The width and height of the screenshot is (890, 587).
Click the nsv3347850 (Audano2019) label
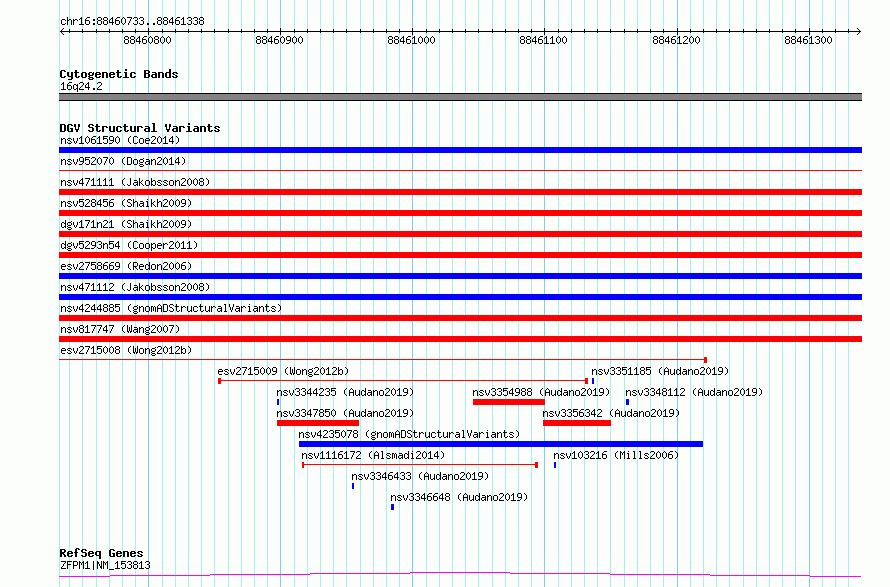click(345, 413)
